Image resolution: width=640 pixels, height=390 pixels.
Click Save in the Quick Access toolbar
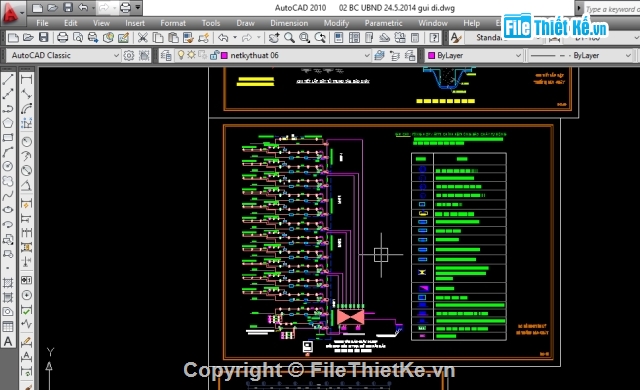tap(68, 7)
